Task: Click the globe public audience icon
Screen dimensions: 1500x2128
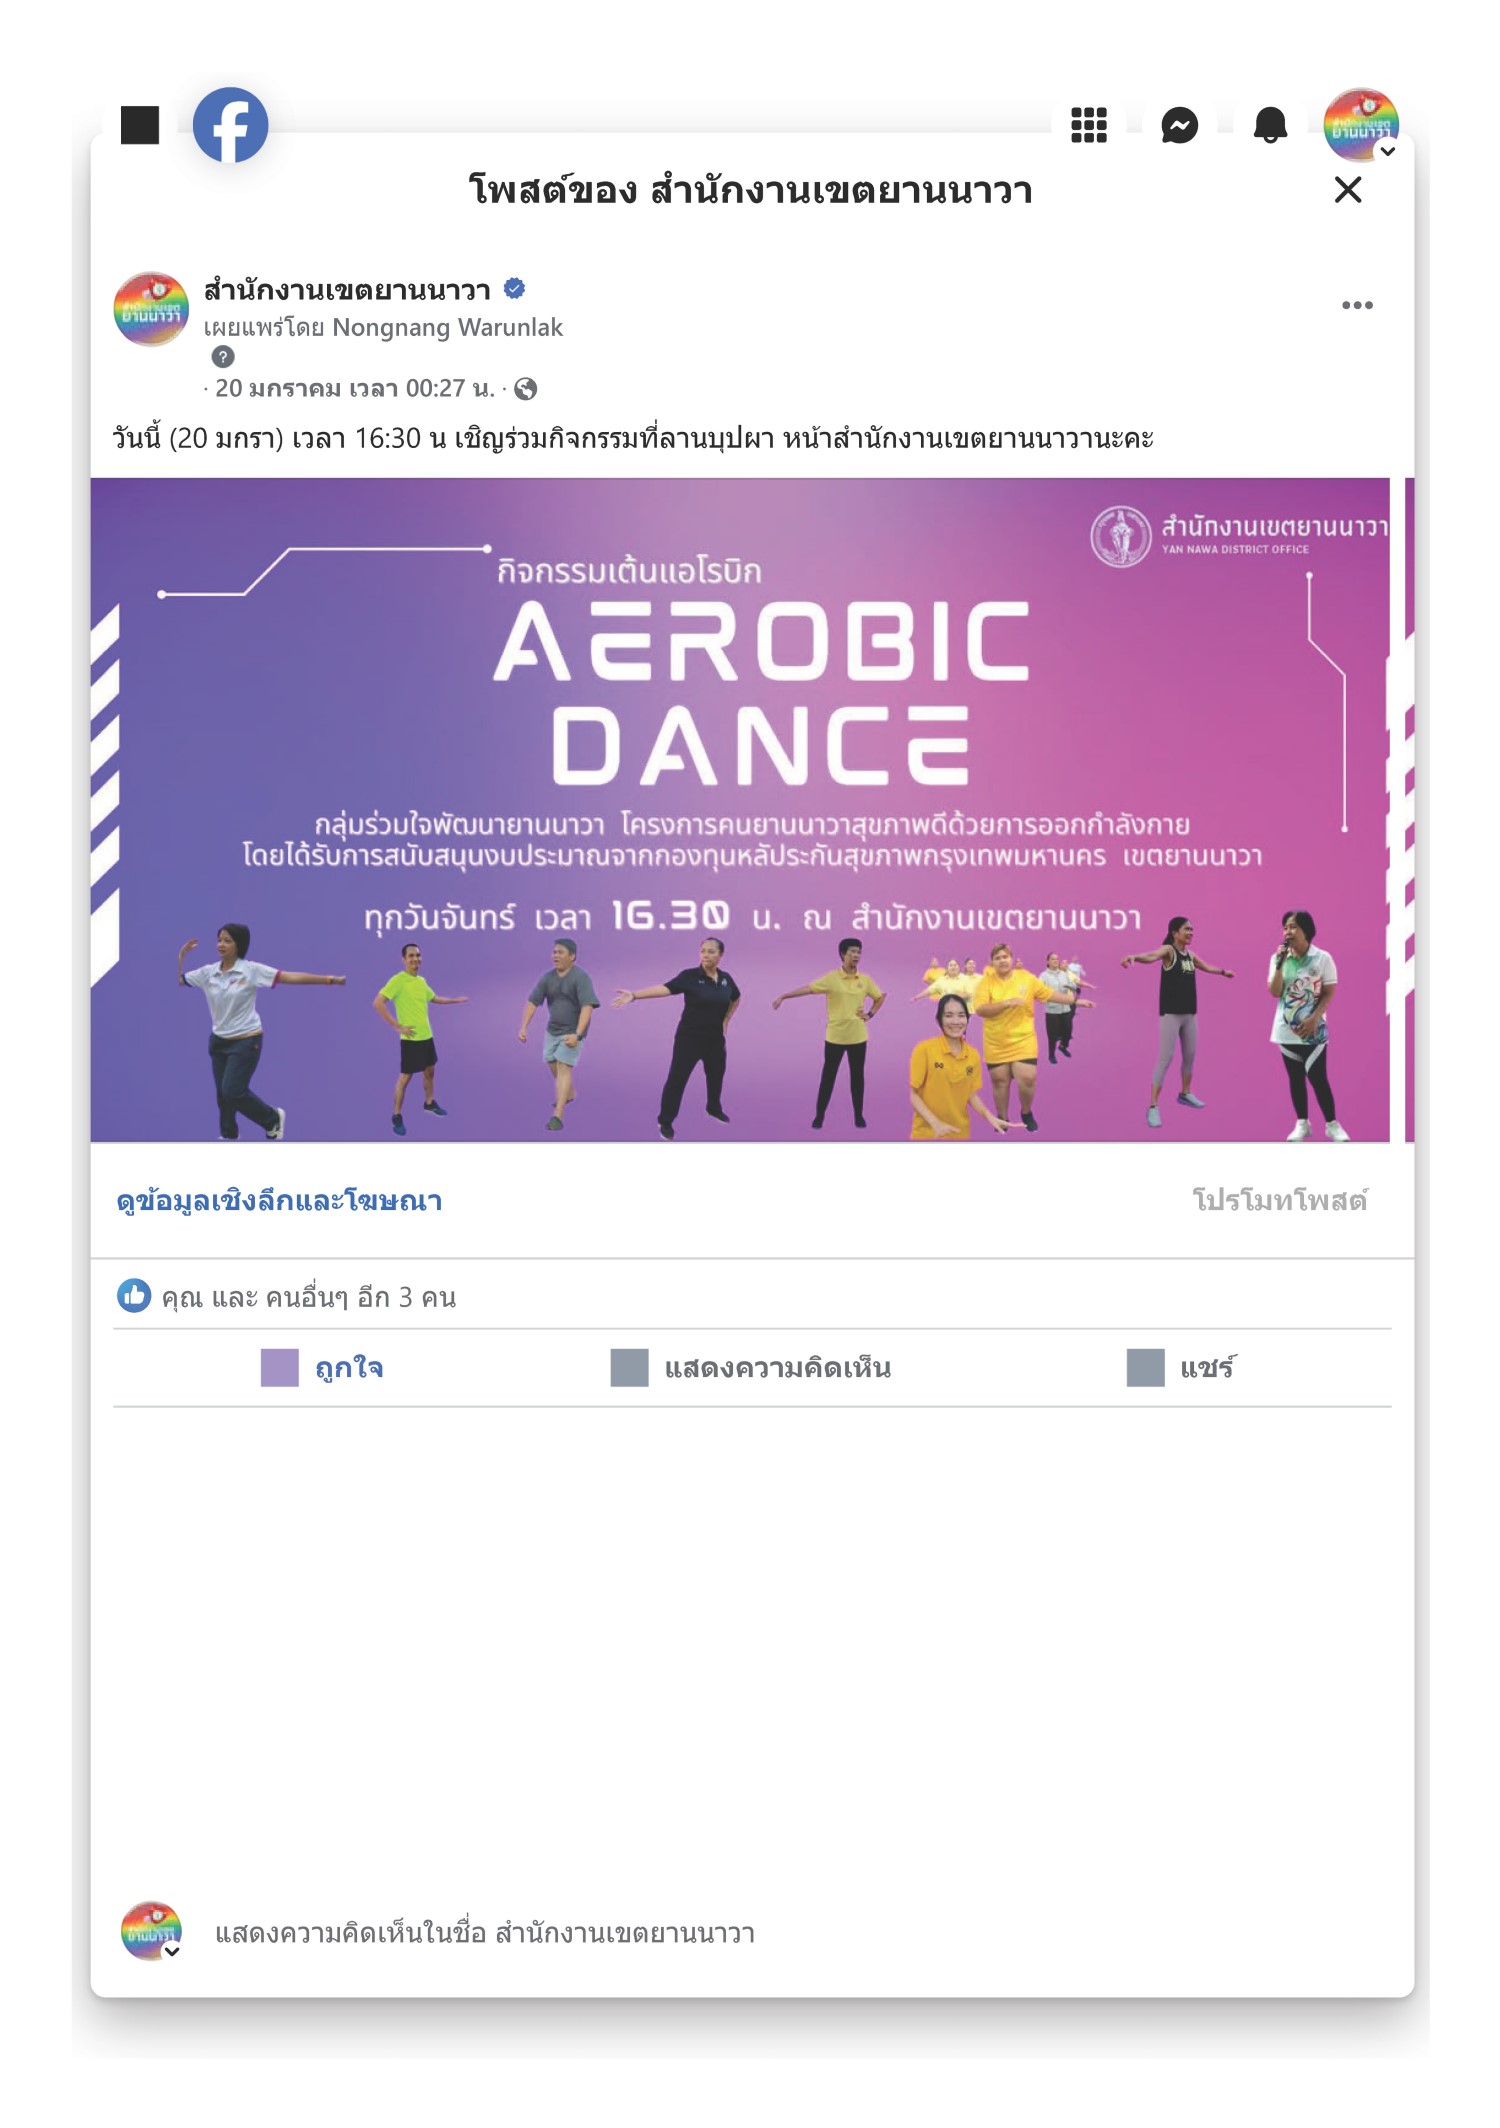Action: 525,389
